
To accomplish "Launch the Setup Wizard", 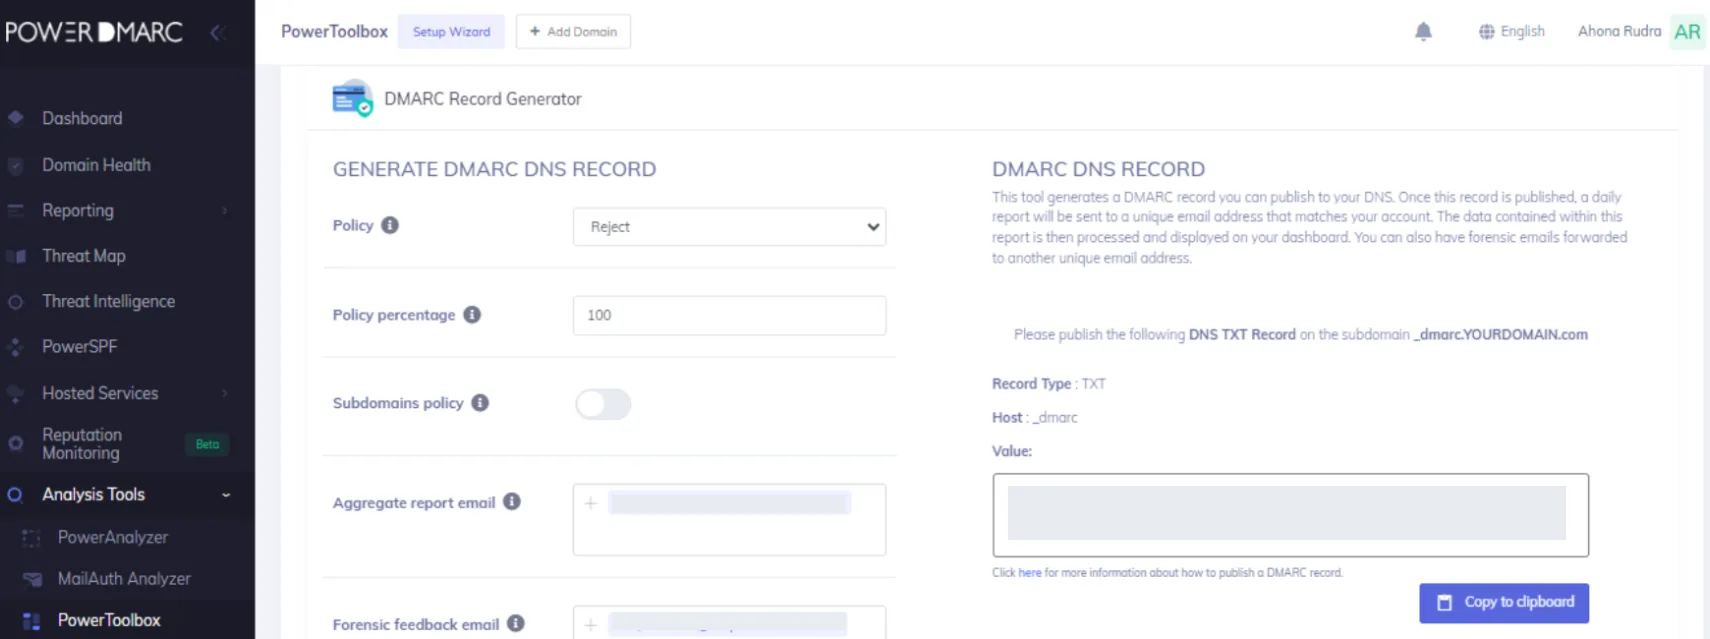I will pos(451,31).
